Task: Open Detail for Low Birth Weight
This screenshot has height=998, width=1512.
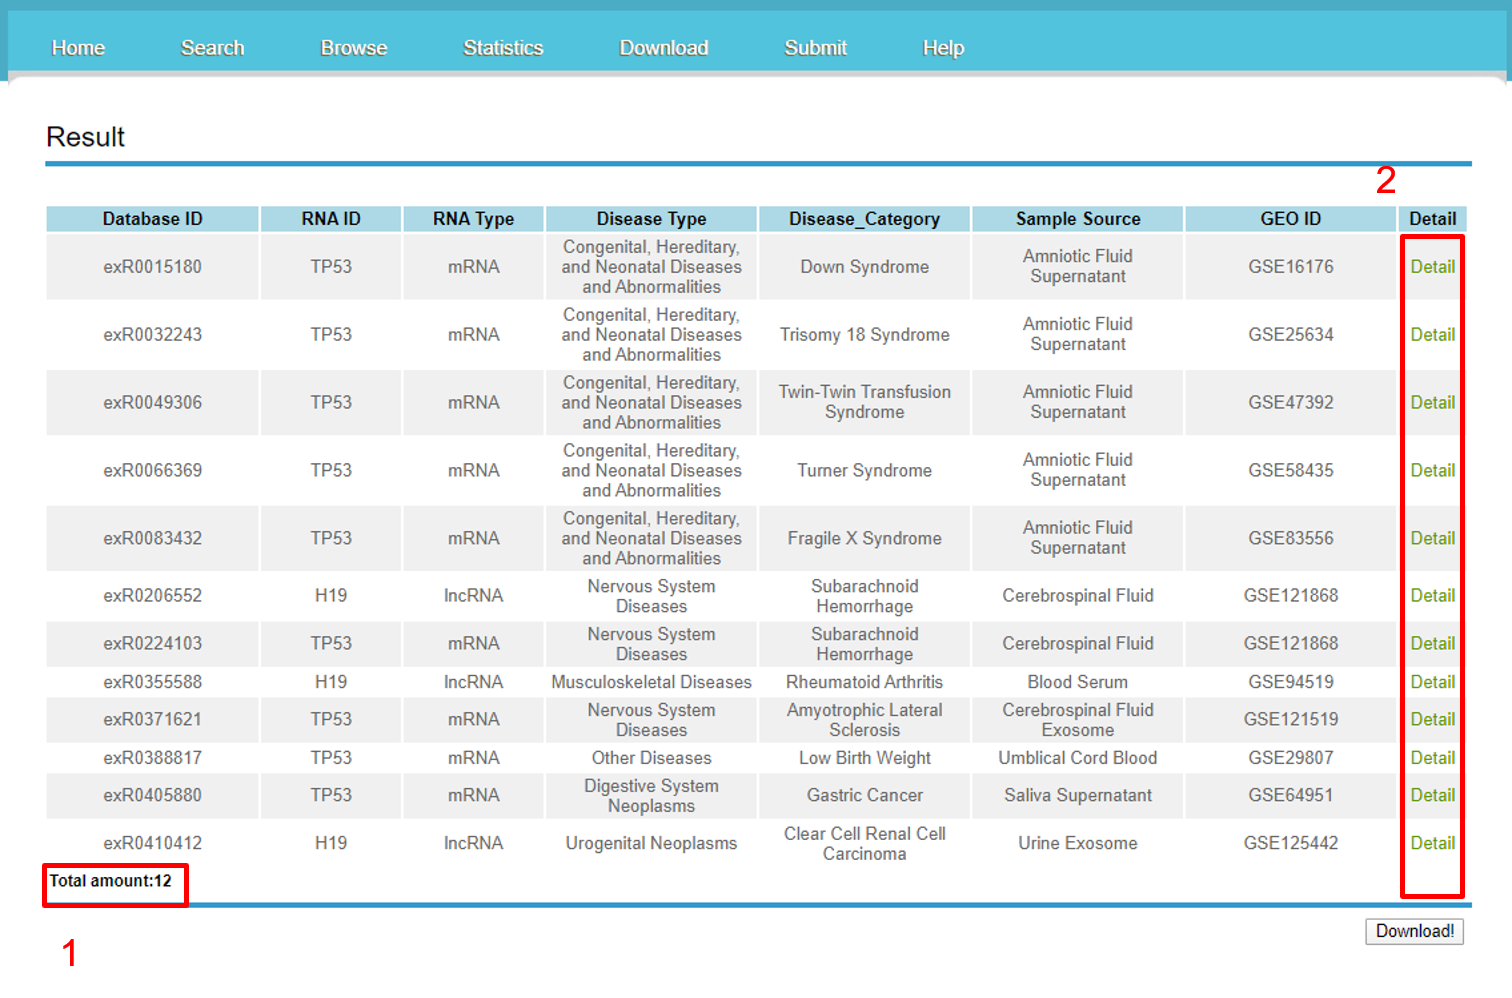Action: click(x=1432, y=758)
